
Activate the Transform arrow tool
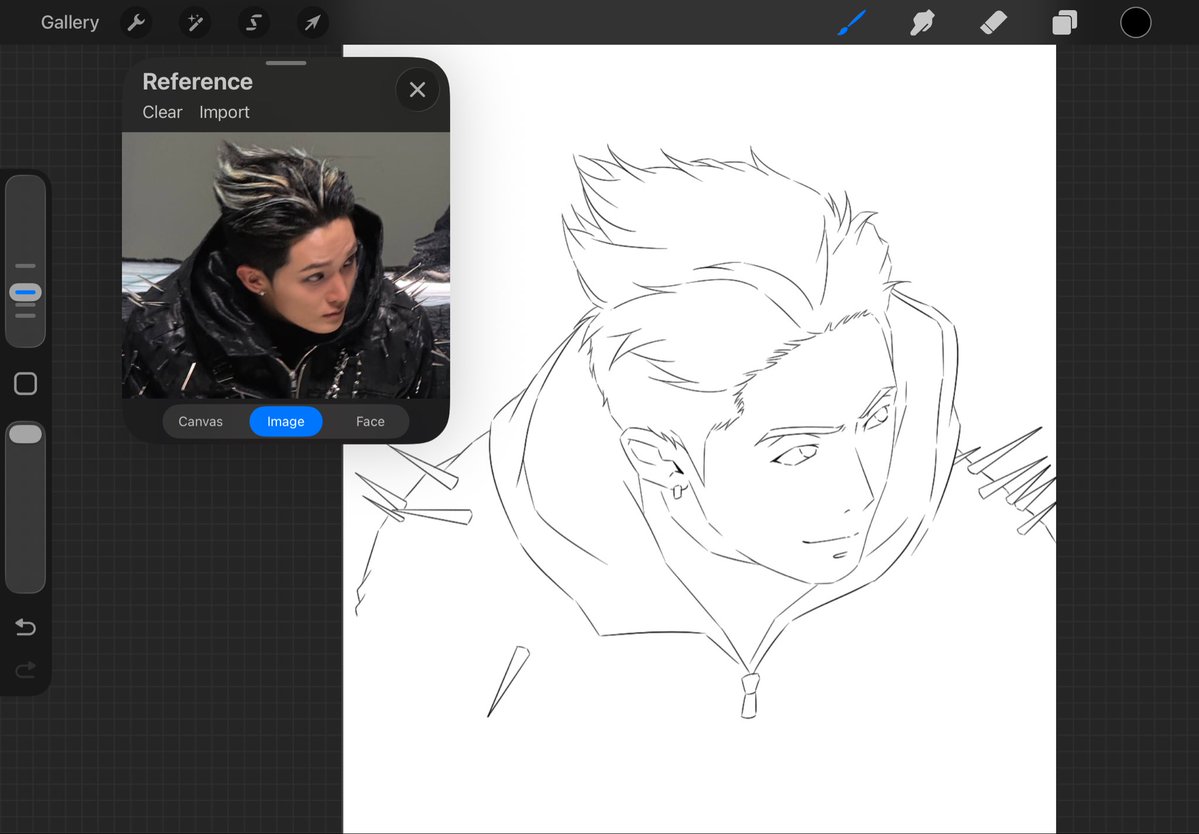[312, 23]
